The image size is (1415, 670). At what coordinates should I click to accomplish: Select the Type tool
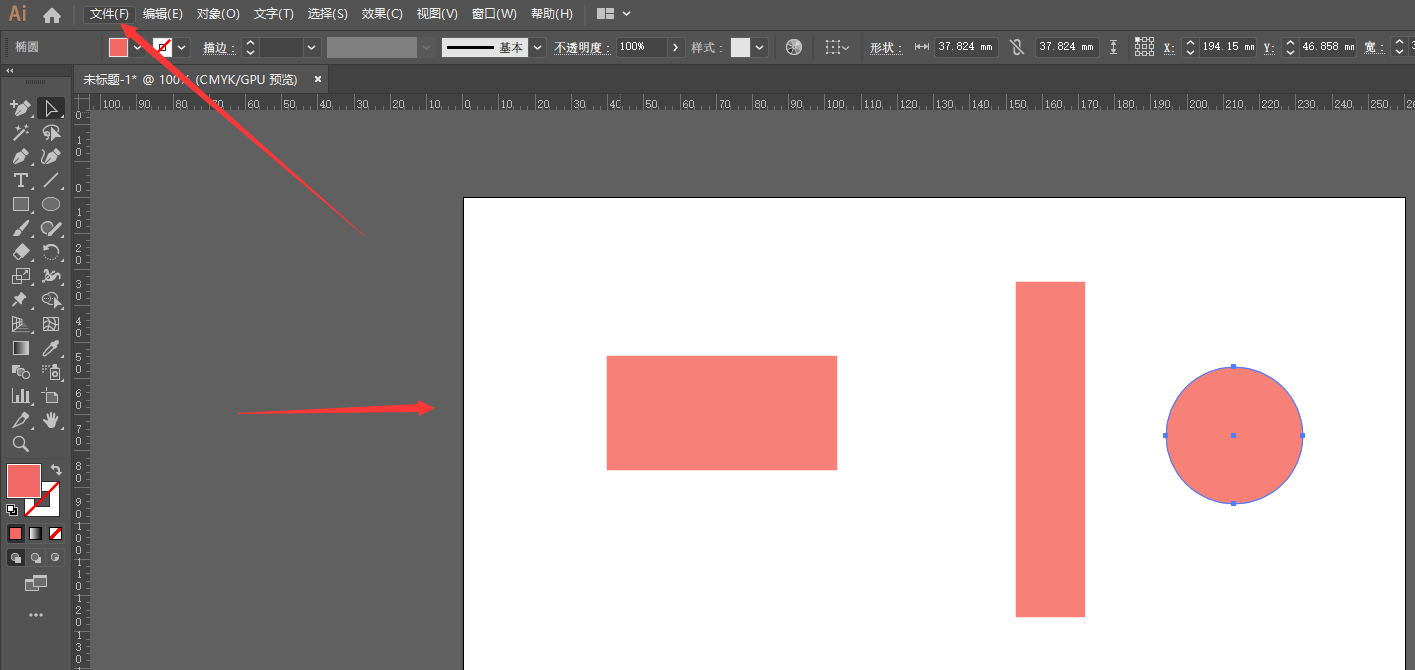tap(20, 180)
